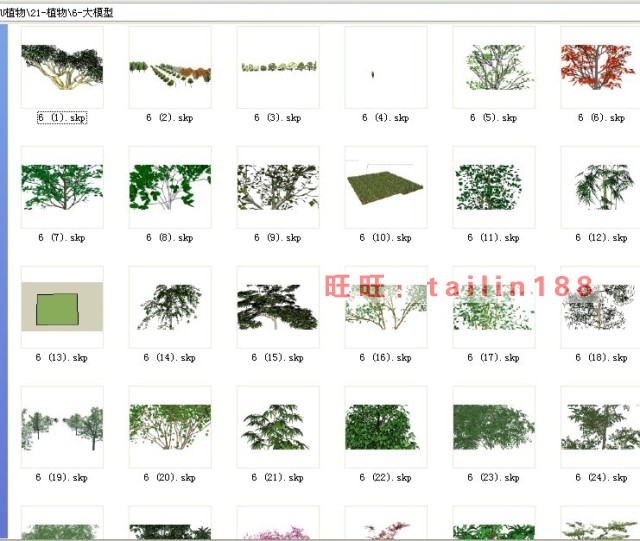Click the file name 6 (23).skp
Screen dimensions: 640x541
[x=493, y=477]
